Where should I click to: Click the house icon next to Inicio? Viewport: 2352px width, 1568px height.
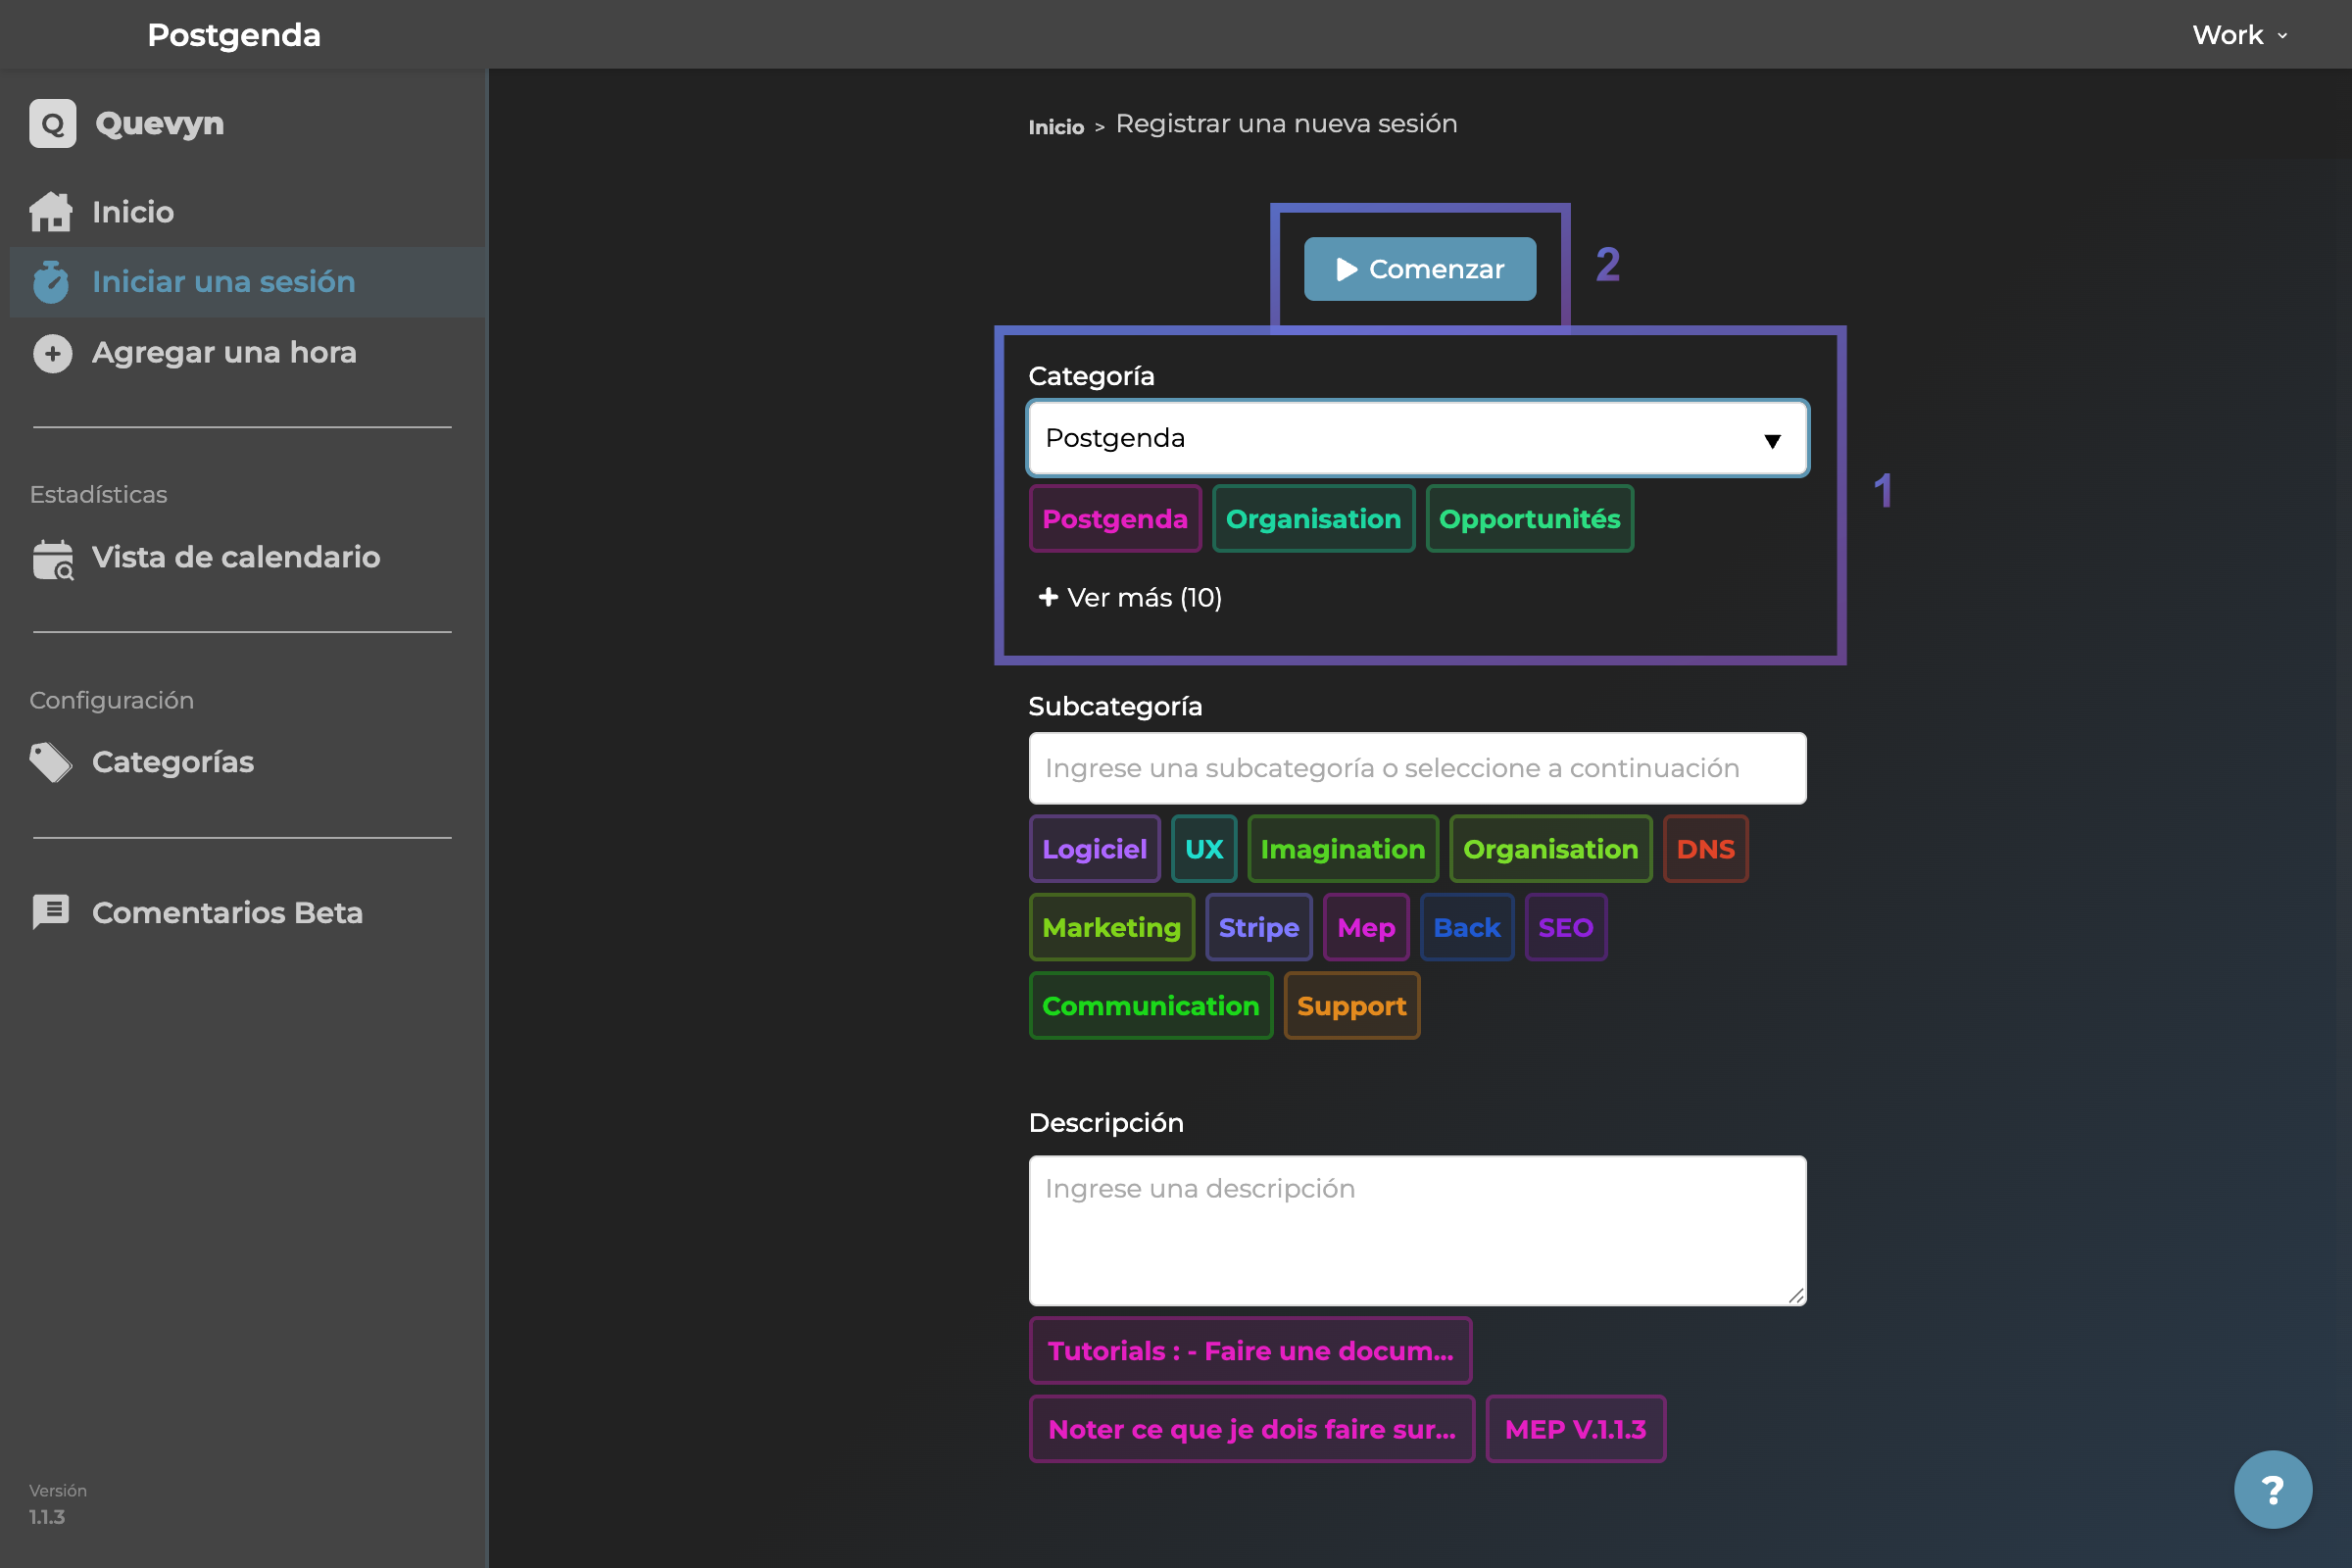click(51, 212)
